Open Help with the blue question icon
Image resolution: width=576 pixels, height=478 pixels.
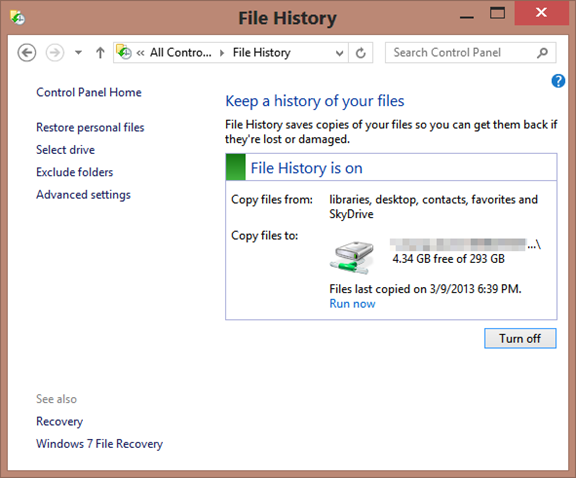pyautogui.click(x=558, y=81)
